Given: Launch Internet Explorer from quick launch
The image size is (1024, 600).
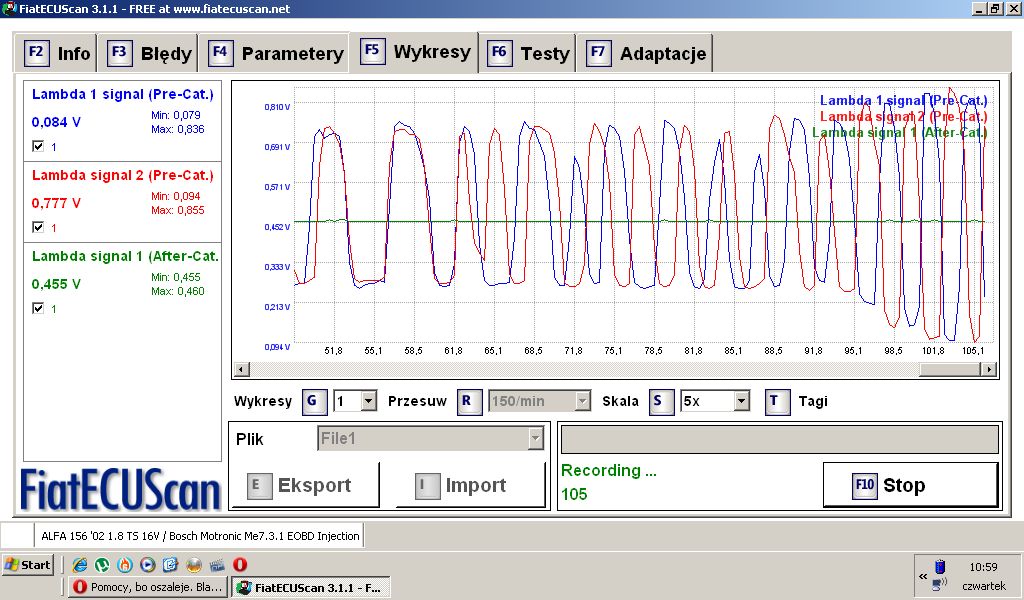Looking at the screenshot, I should [x=80, y=565].
